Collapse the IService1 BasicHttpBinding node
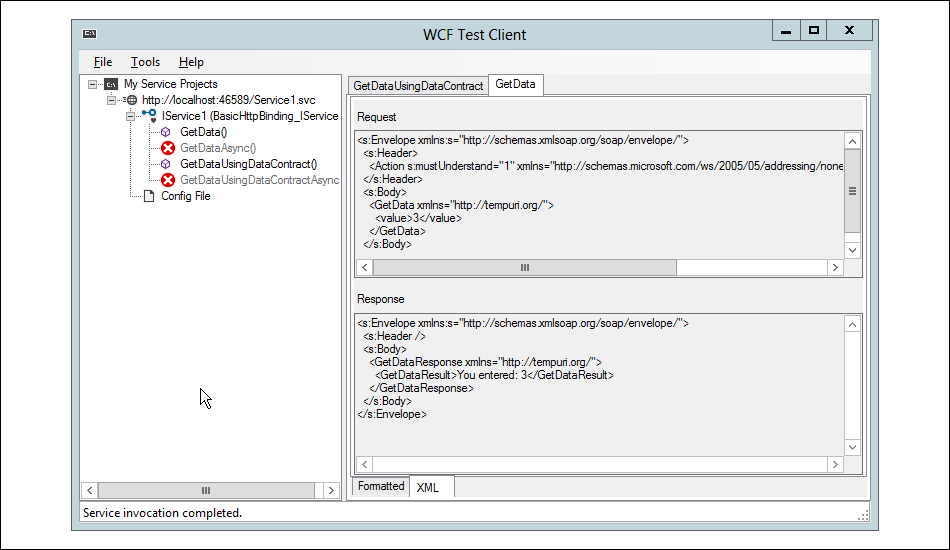Viewport: 950px width, 550px height. (x=130, y=116)
